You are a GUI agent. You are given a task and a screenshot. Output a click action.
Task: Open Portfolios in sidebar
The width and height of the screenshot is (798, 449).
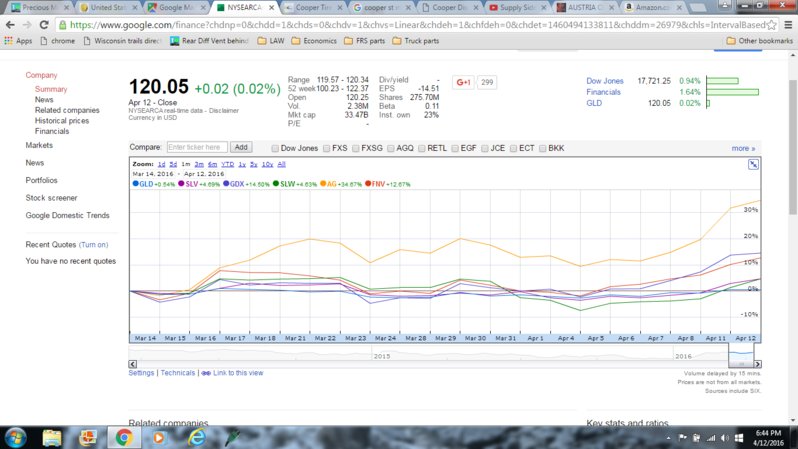(x=41, y=180)
